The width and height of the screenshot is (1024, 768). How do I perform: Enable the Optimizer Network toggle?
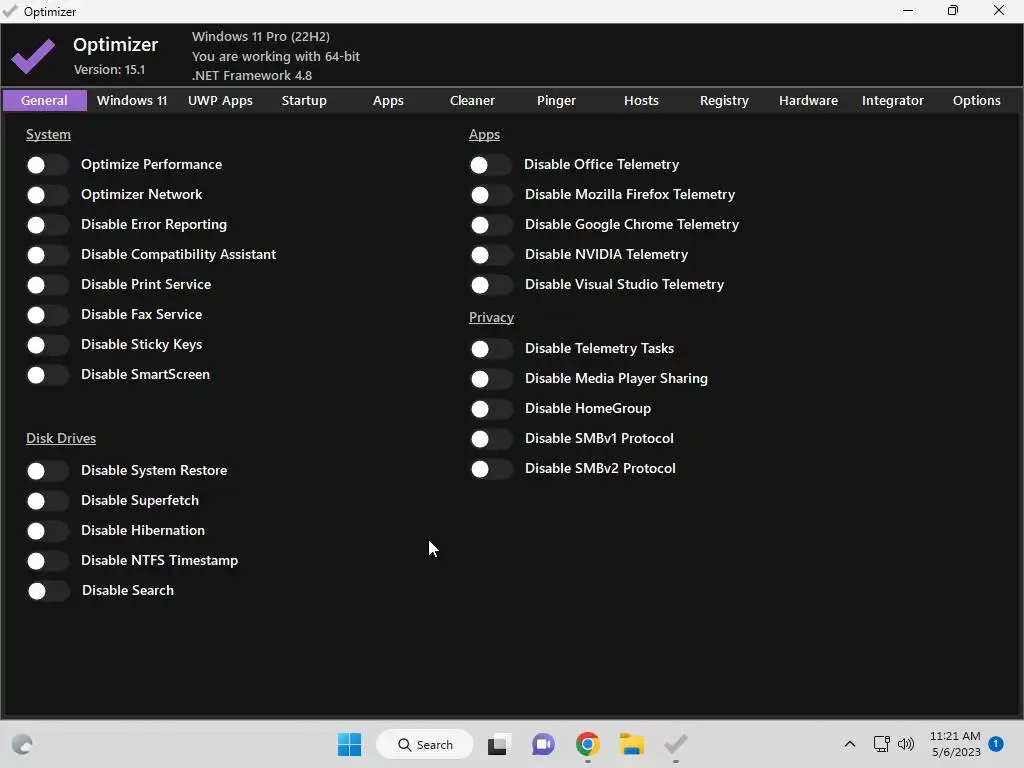[47, 195]
